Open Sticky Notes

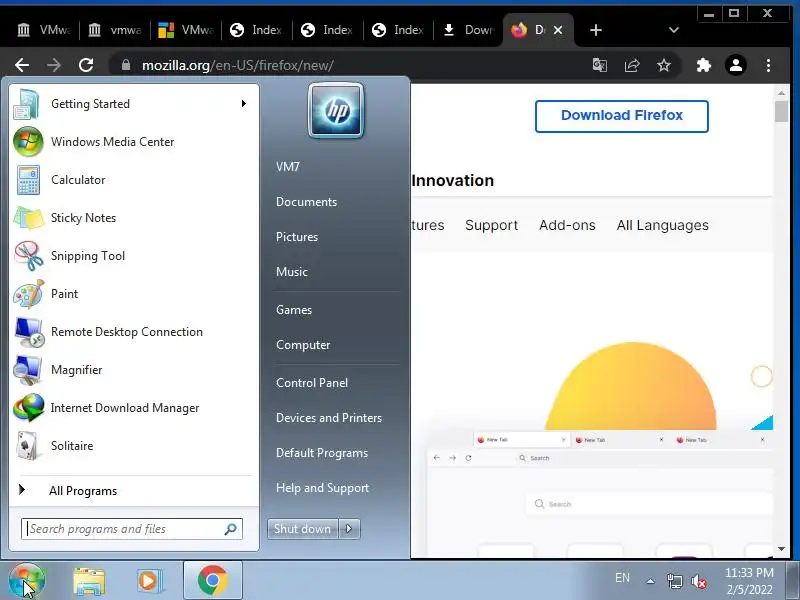coord(133,218)
